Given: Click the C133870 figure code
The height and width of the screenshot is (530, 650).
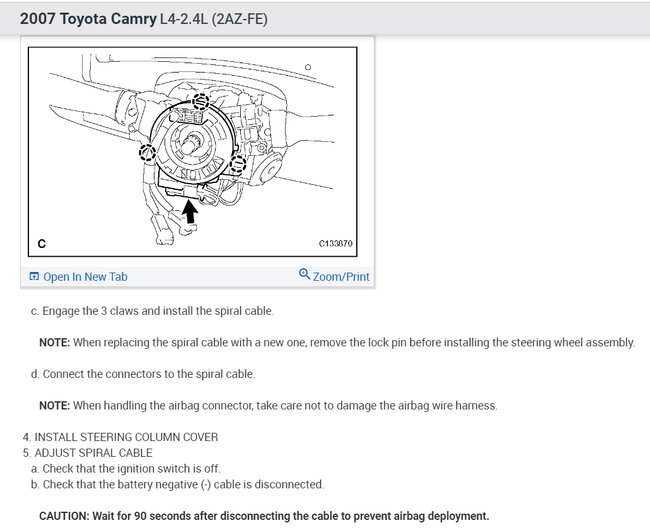Looking at the screenshot, I should [335, 244].
